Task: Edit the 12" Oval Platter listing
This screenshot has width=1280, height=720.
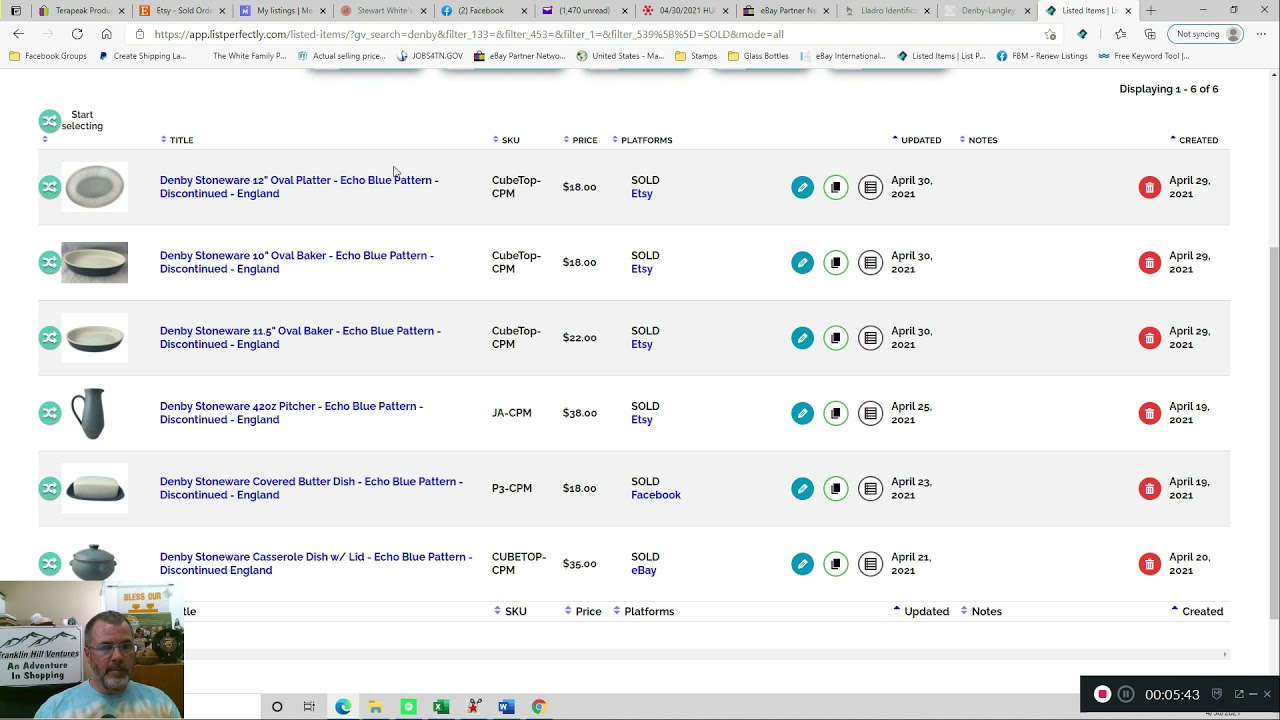Action: 802,187
